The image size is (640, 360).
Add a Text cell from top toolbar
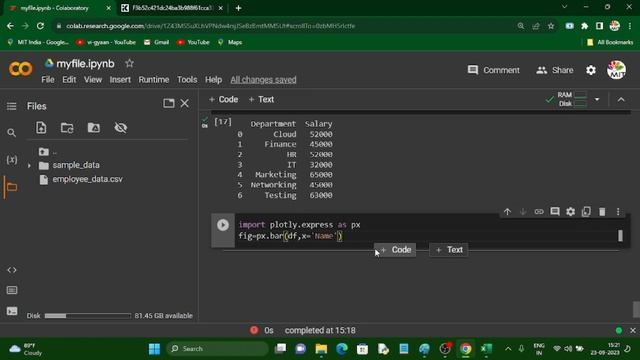click(261, 100)
